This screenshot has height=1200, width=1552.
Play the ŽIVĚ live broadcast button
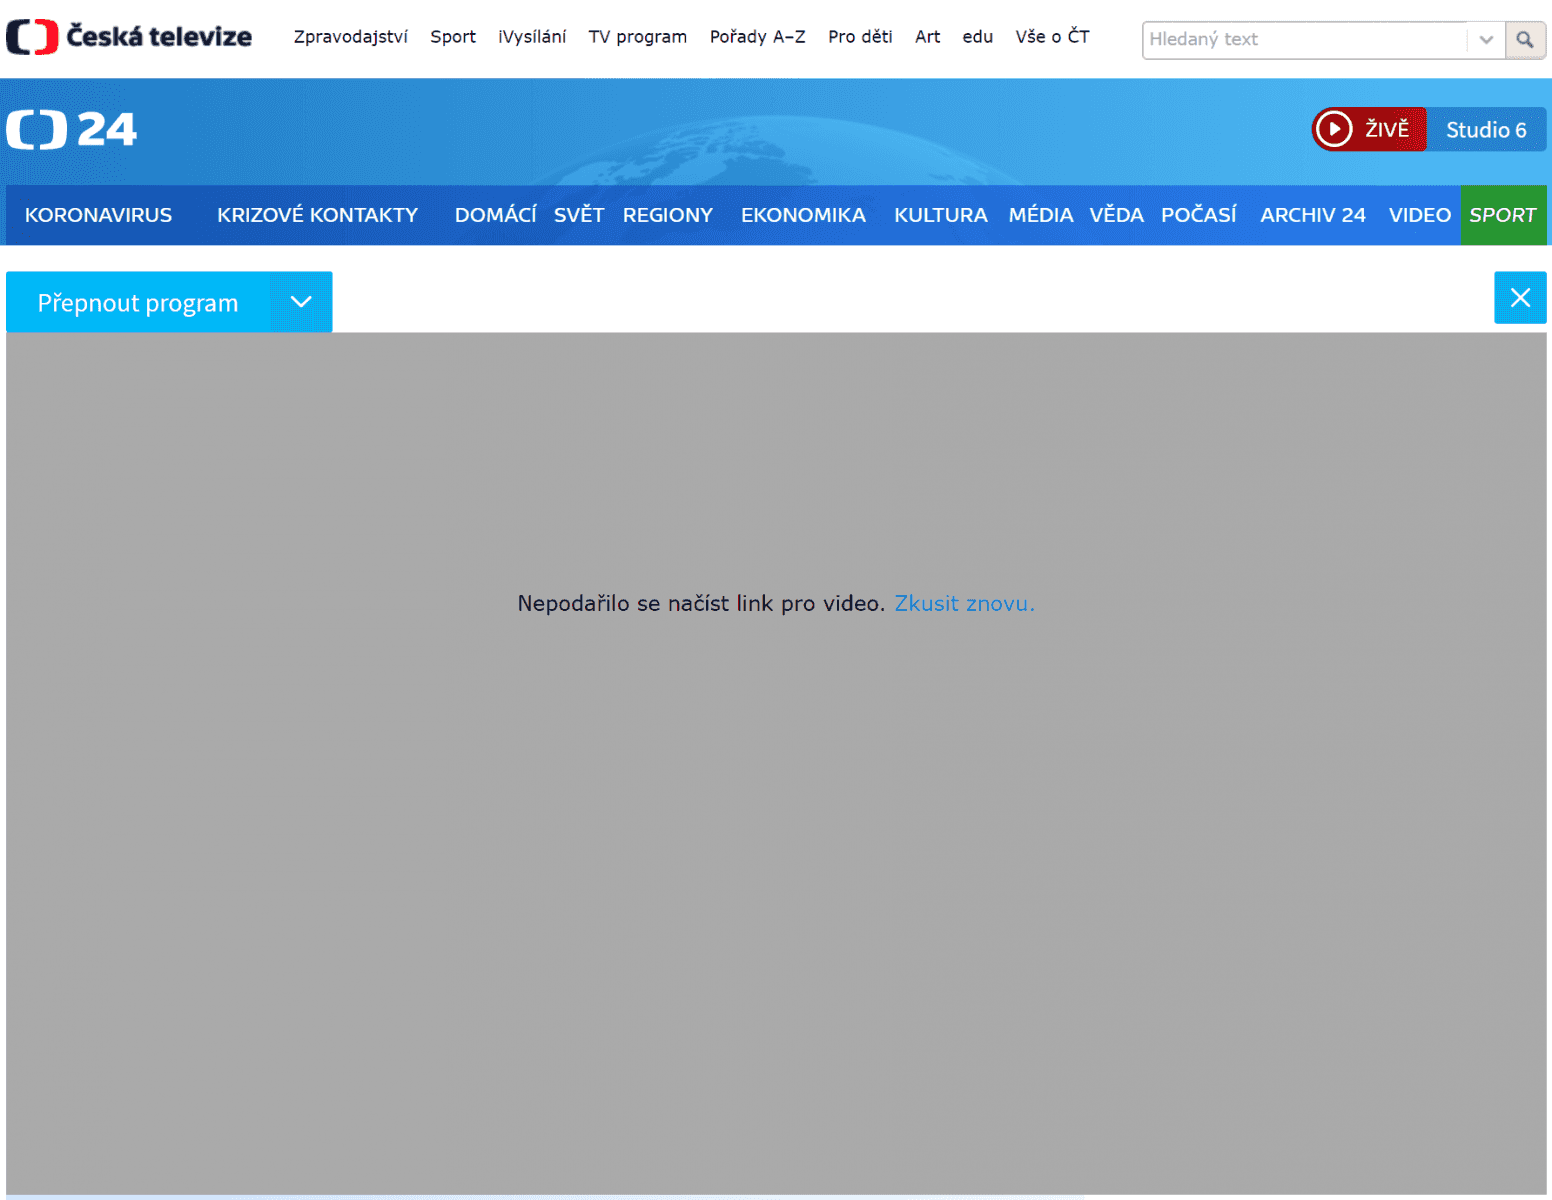[1369, 129]
